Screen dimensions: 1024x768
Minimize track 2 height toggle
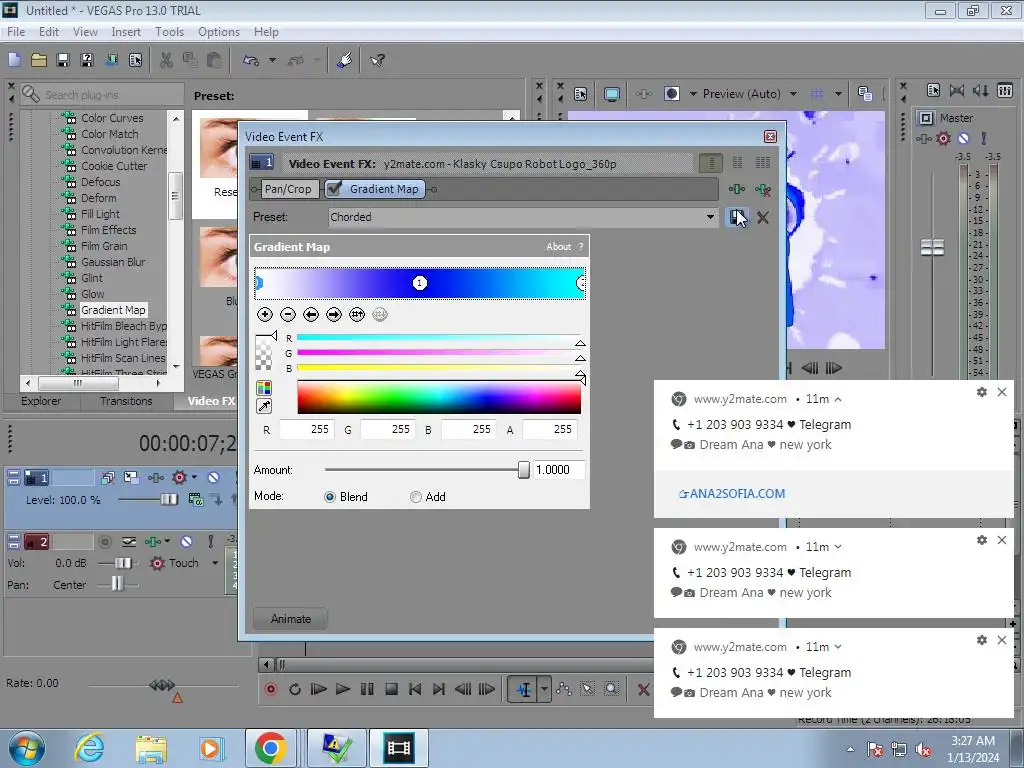pos(13,541)
